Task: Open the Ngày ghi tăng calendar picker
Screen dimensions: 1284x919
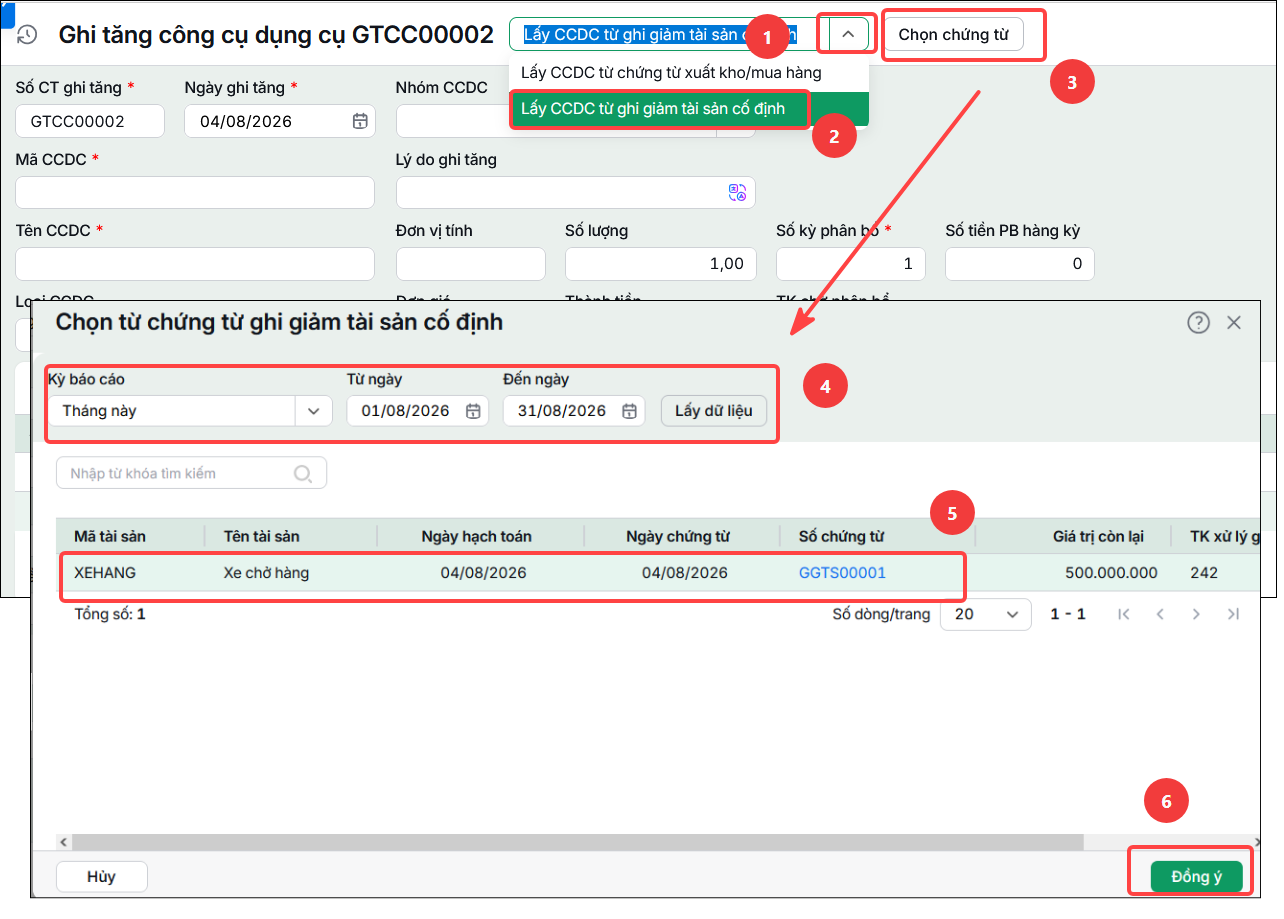Action: click(360, 121)
